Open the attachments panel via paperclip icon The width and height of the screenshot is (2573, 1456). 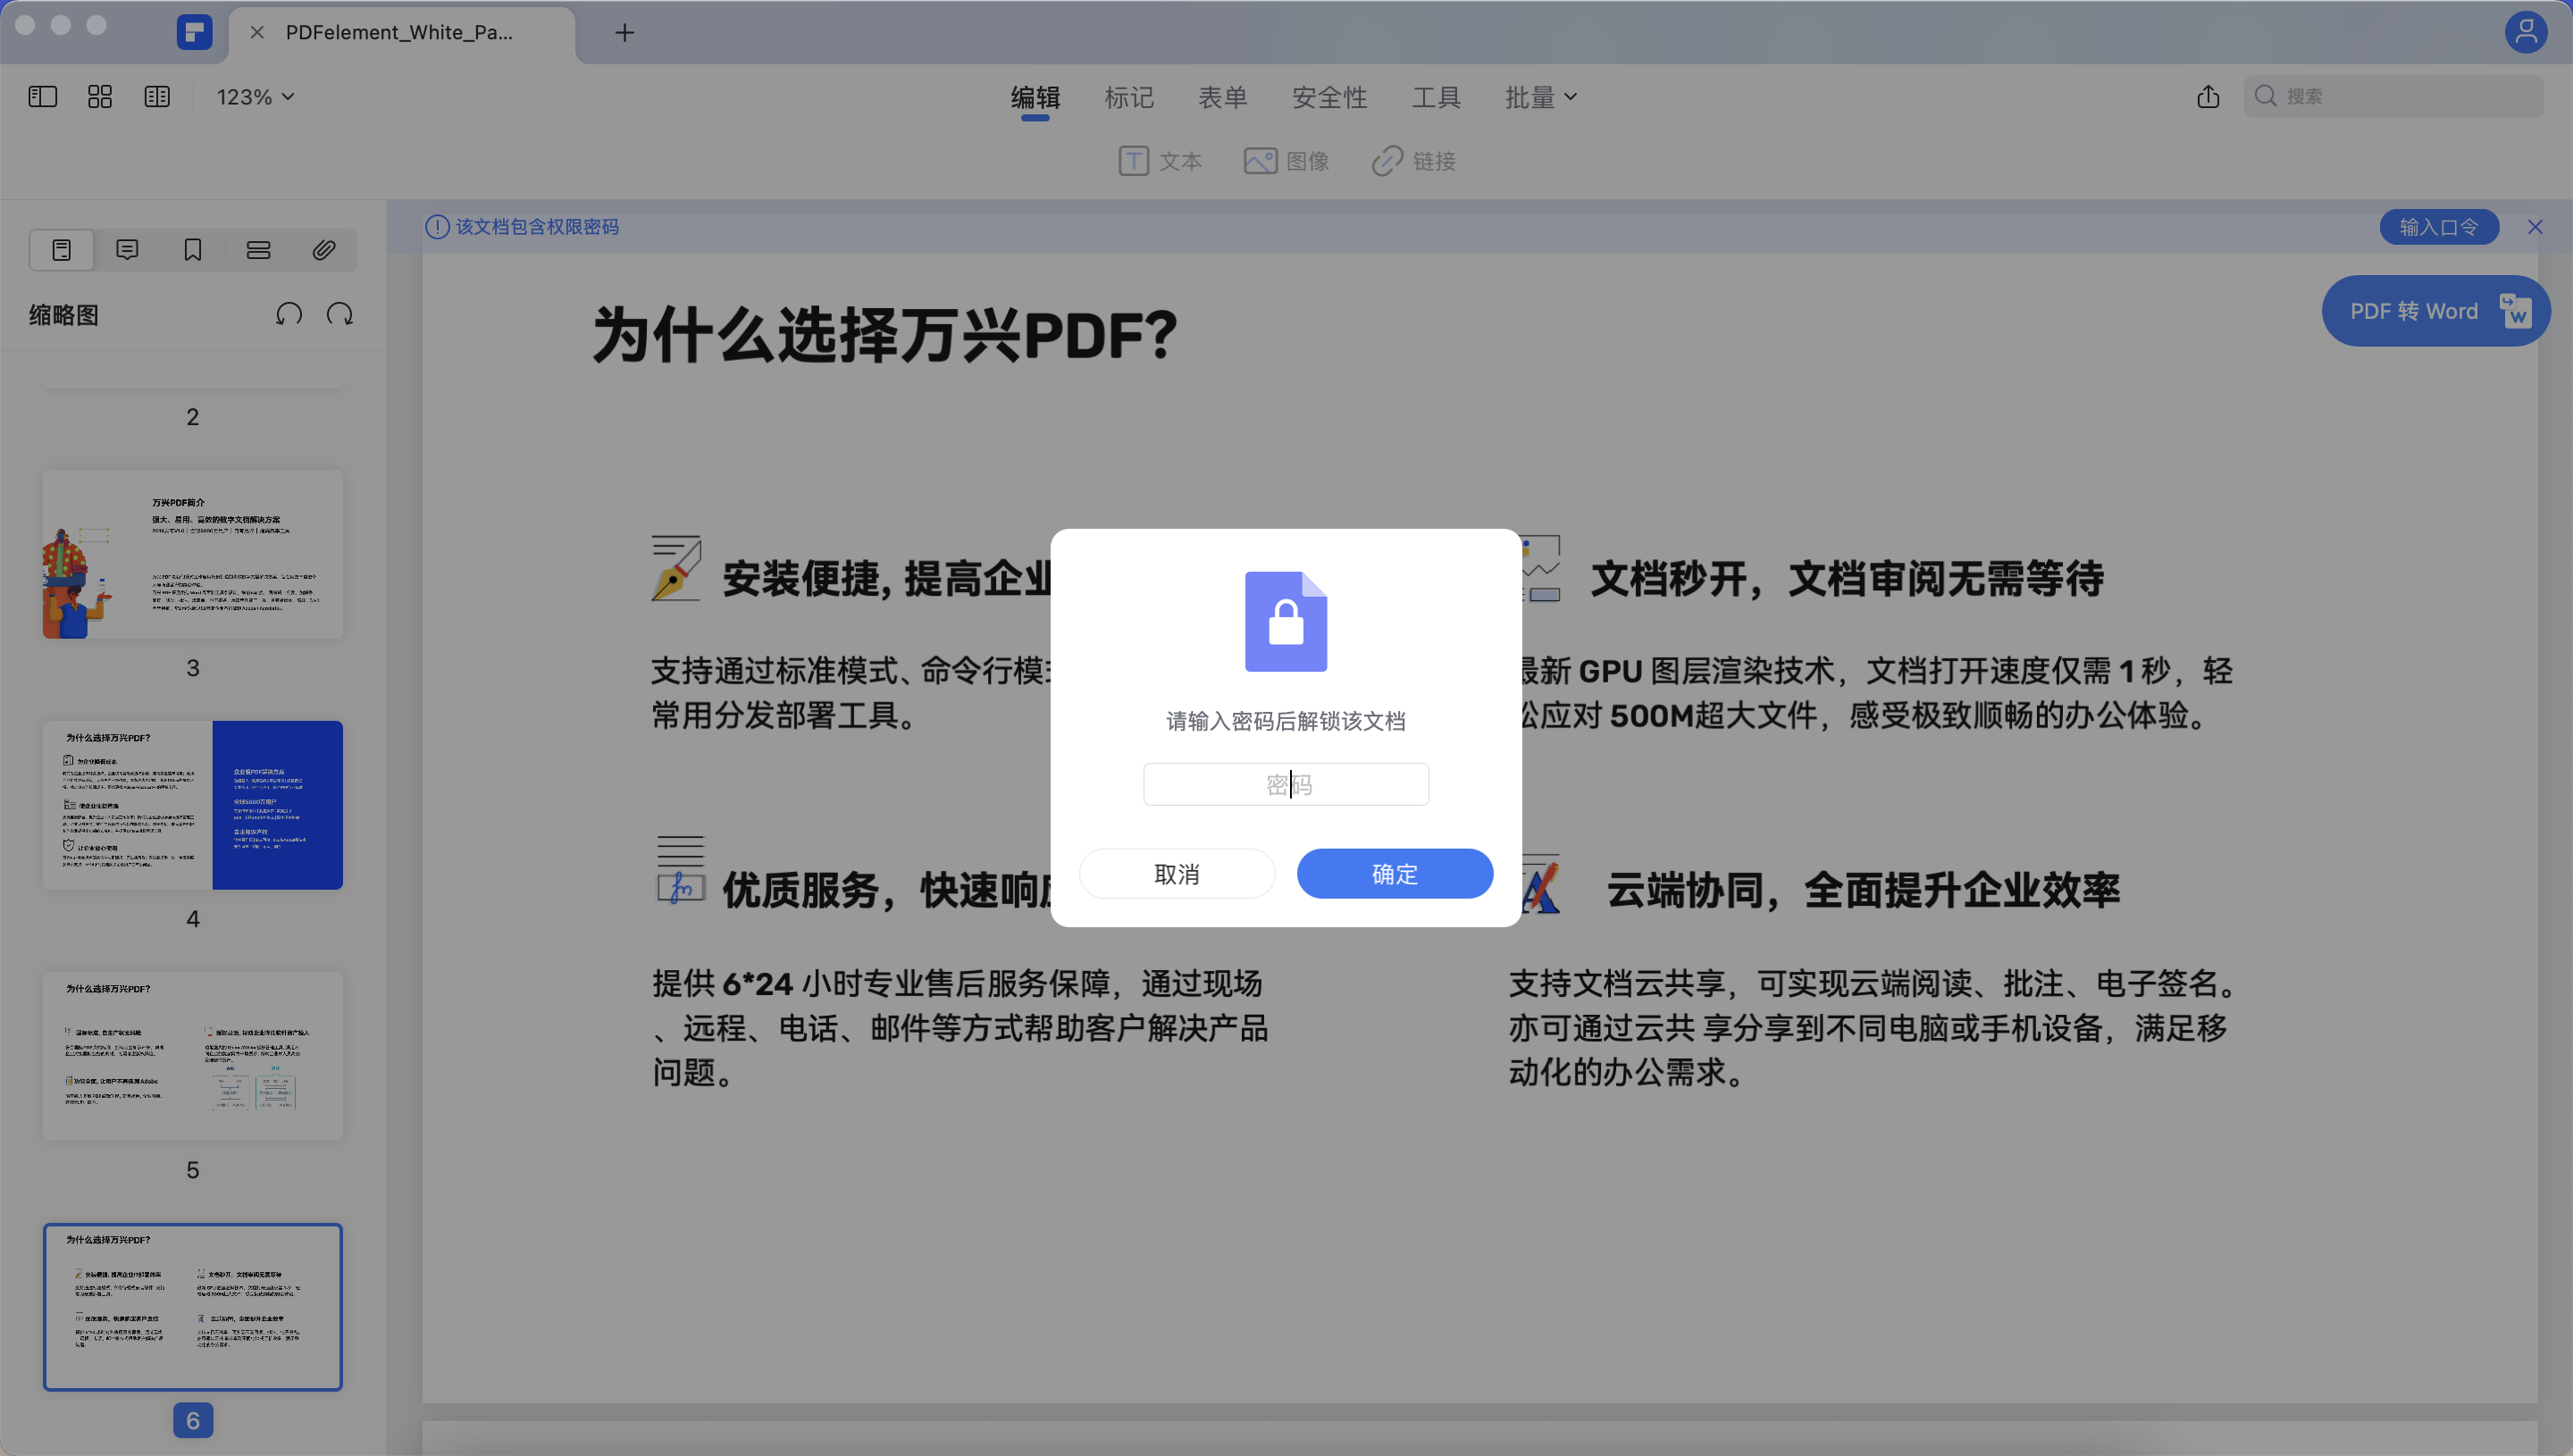(x=322, y=249)
